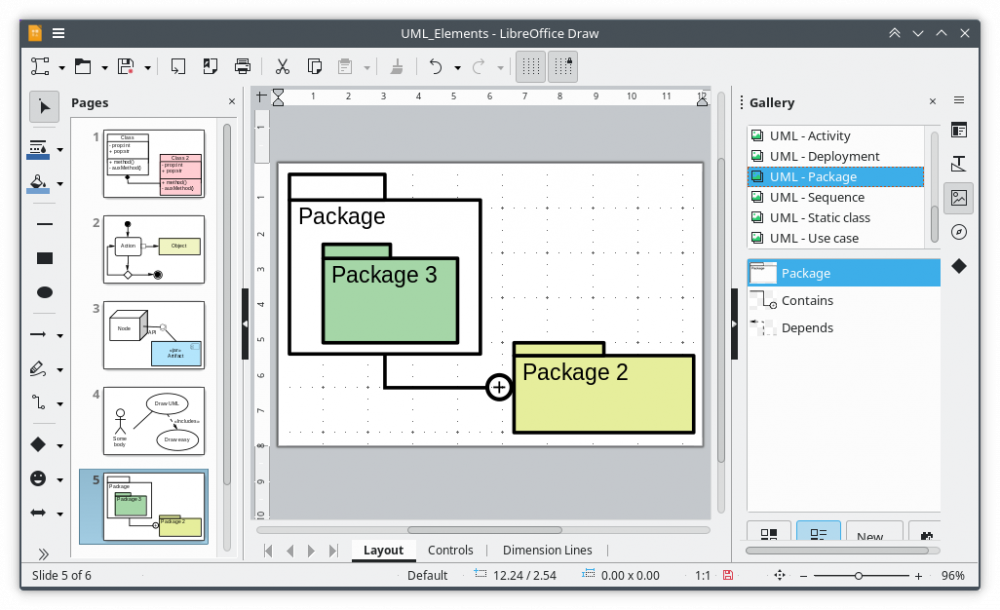Select page 1 thumbnail
Image resolution: width=1000 pixels, height=610 pixels.
154,164
